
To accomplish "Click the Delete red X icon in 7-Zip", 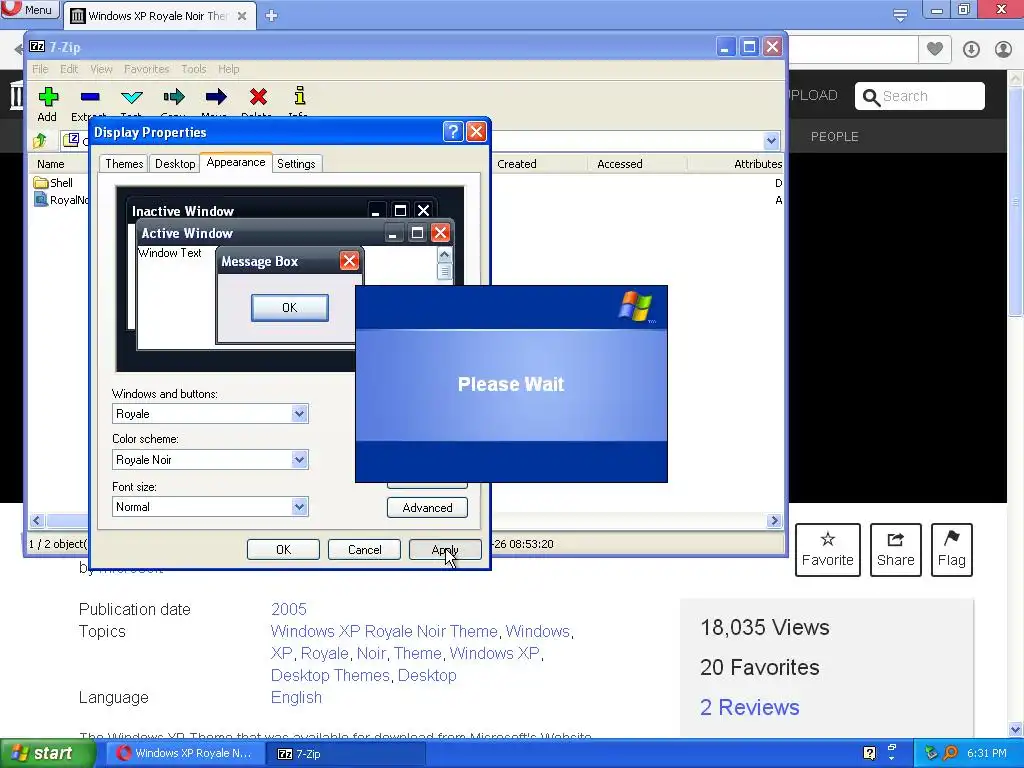I will [259, 97].
